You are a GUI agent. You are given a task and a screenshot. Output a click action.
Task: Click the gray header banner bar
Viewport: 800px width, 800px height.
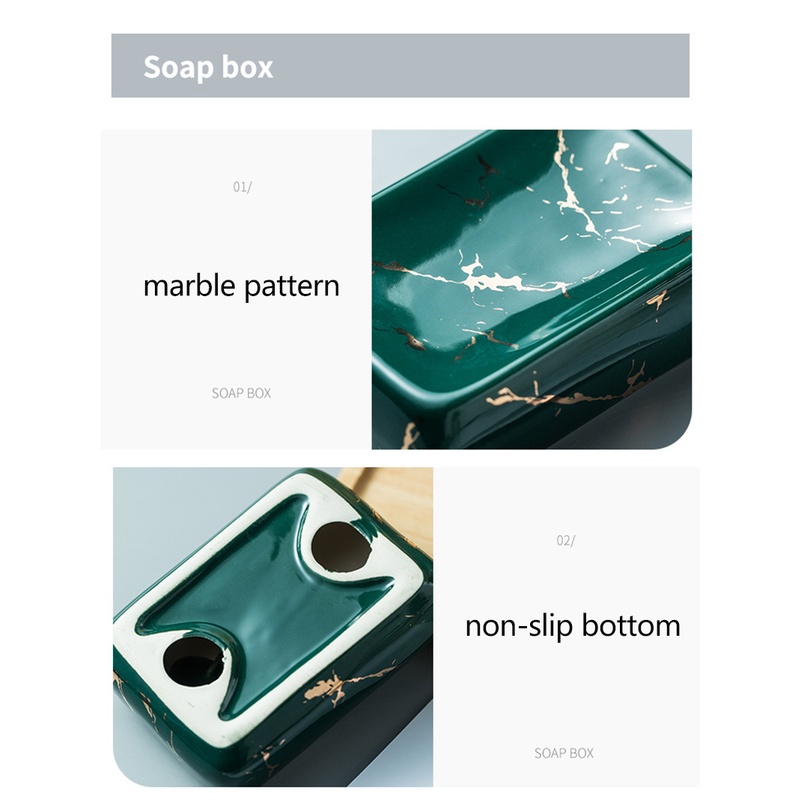[400, 66]
